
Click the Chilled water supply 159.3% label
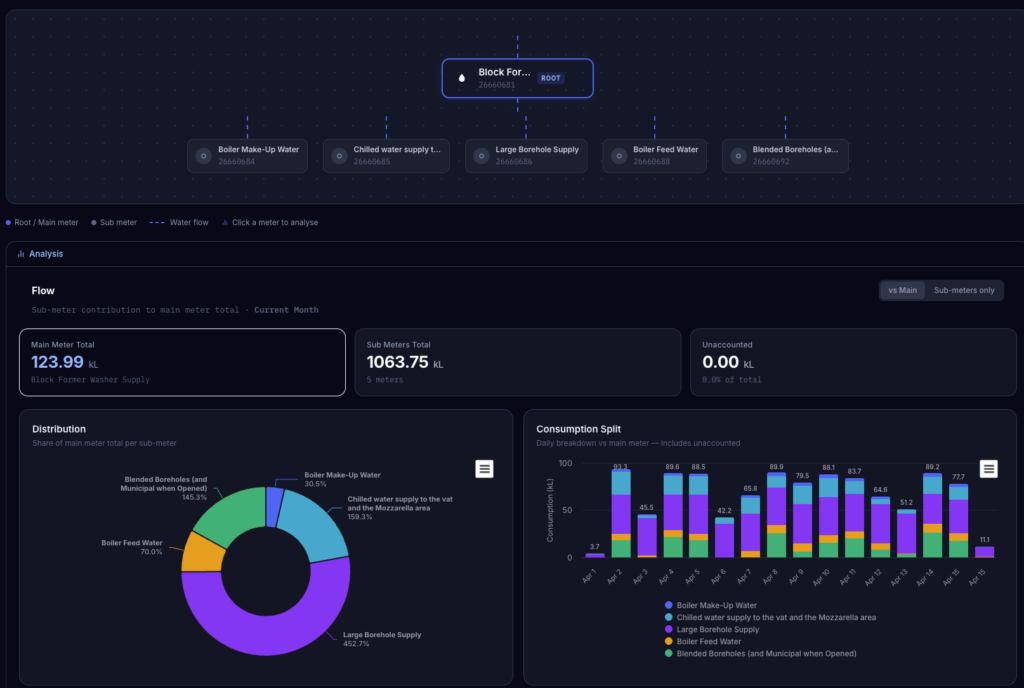point(400,508)
